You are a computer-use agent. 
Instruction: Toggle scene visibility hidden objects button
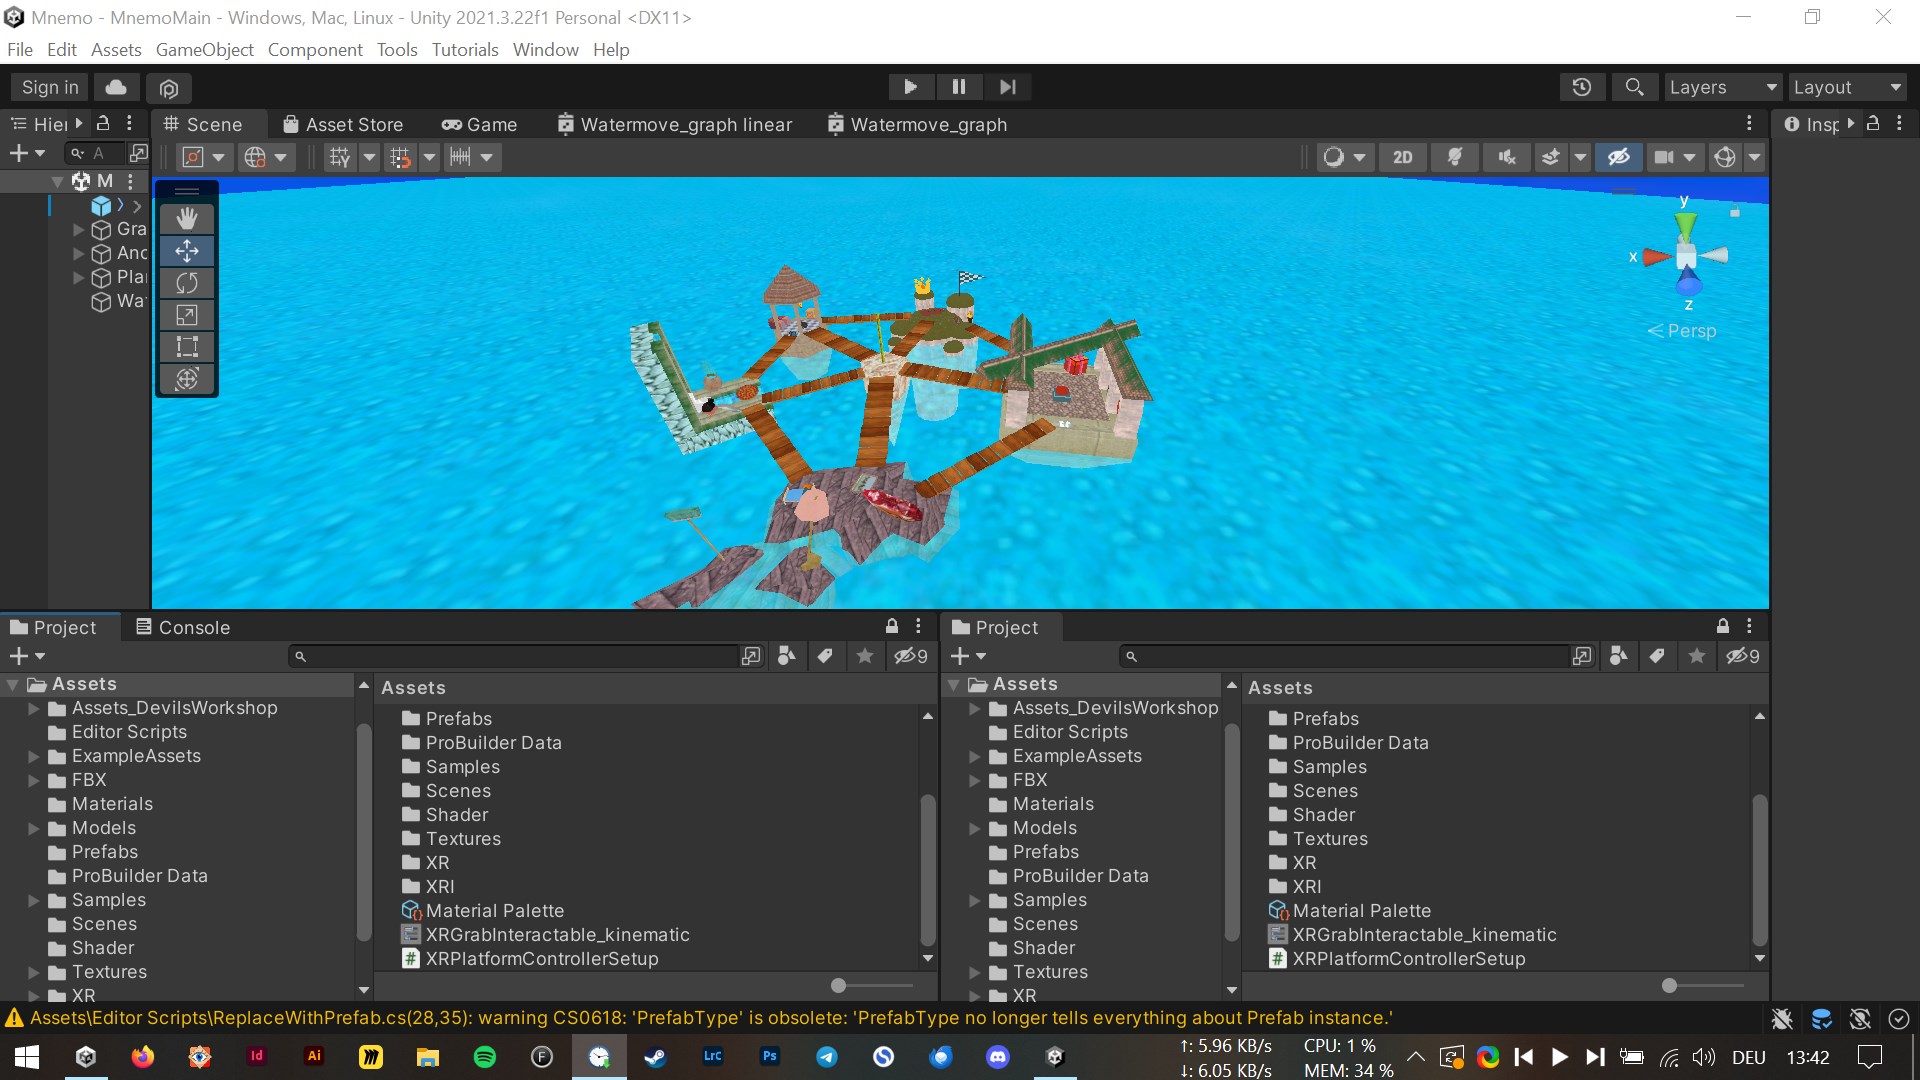pos(1618,157)
